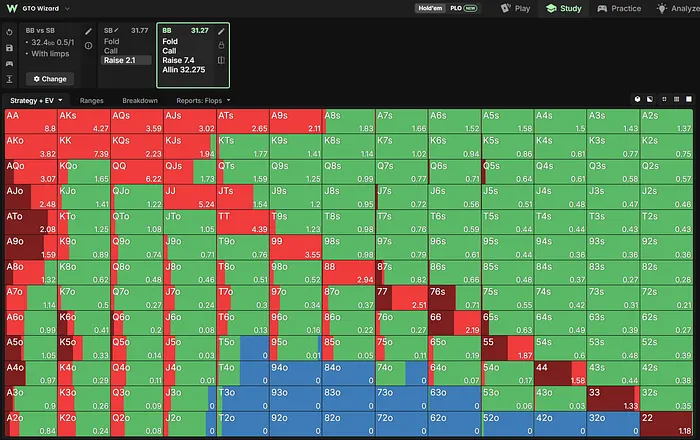This screenshot has height=440, width=700.
Task: Click the QQ cell showing 6.22
Action: [137, 172]
